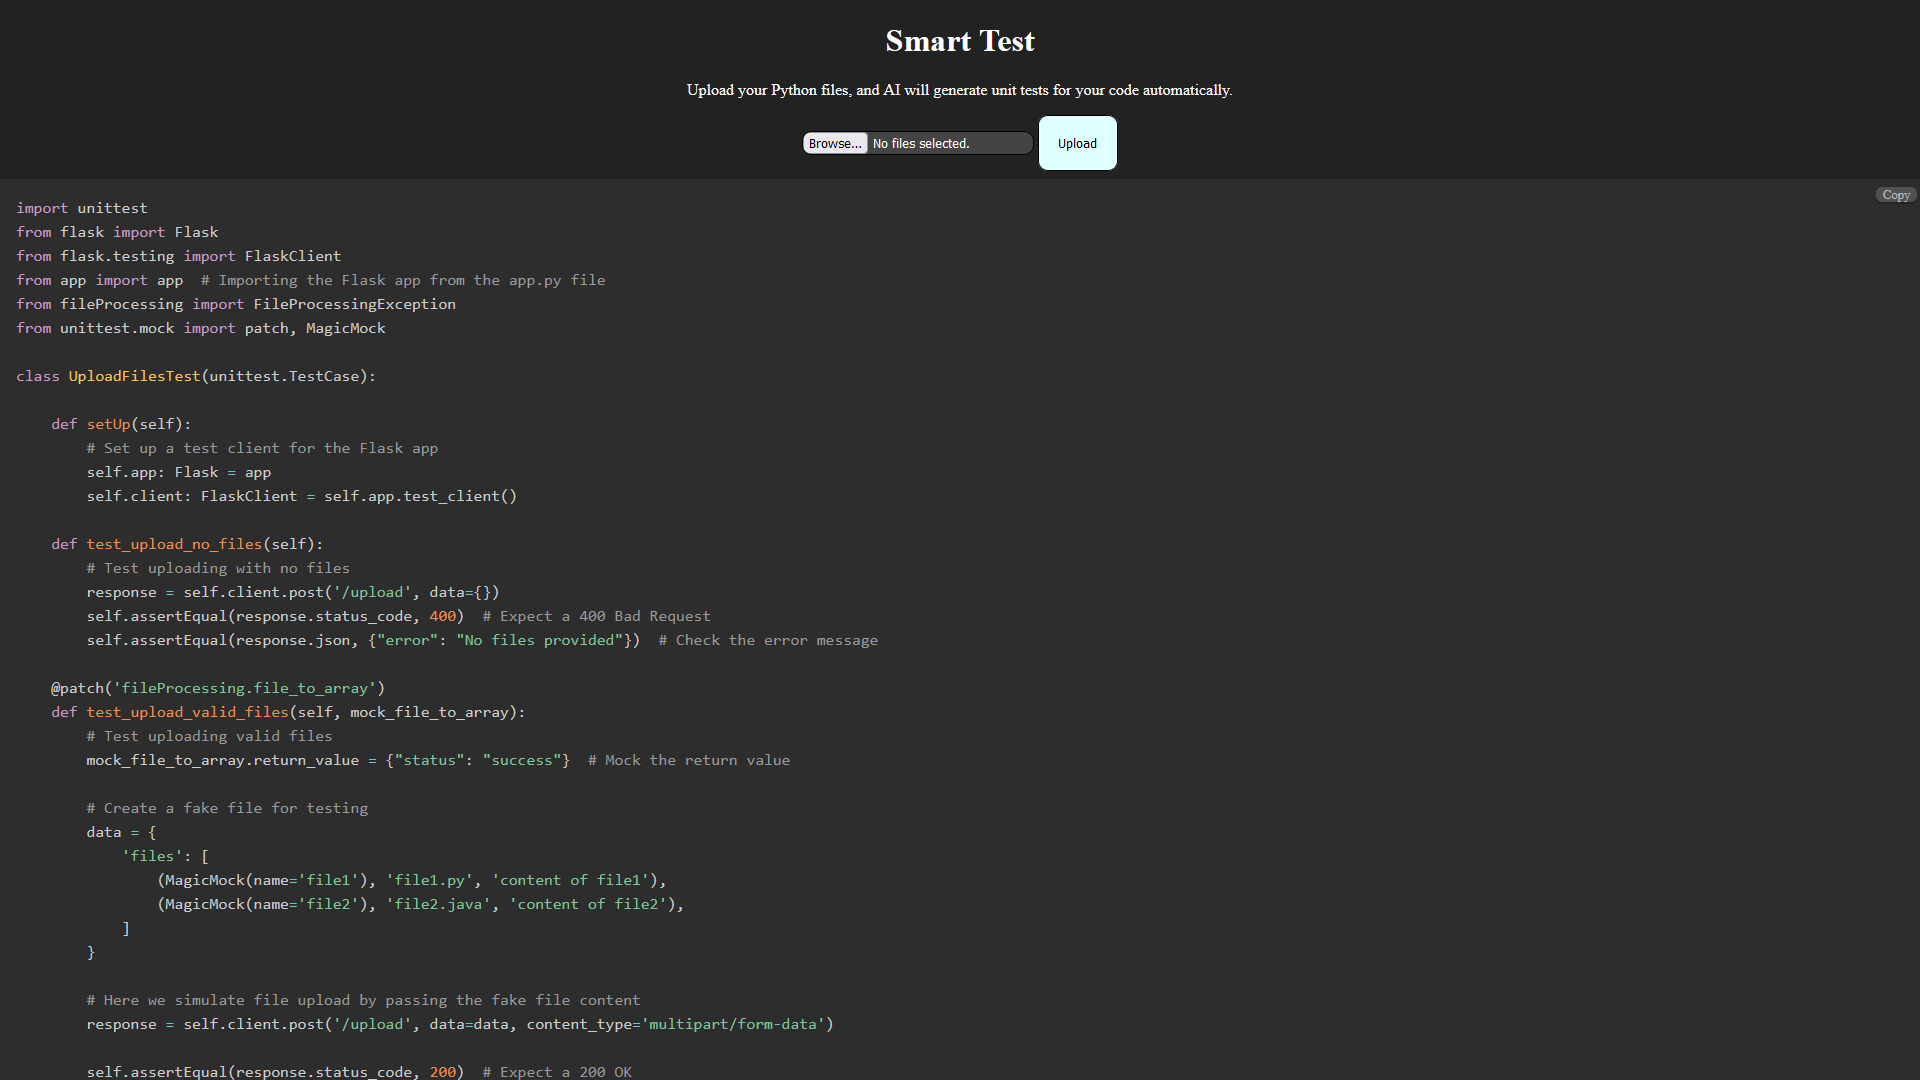Click the 'import unittest' code line
This screenshot has width=1920, height=1080.
coord(82,208)
